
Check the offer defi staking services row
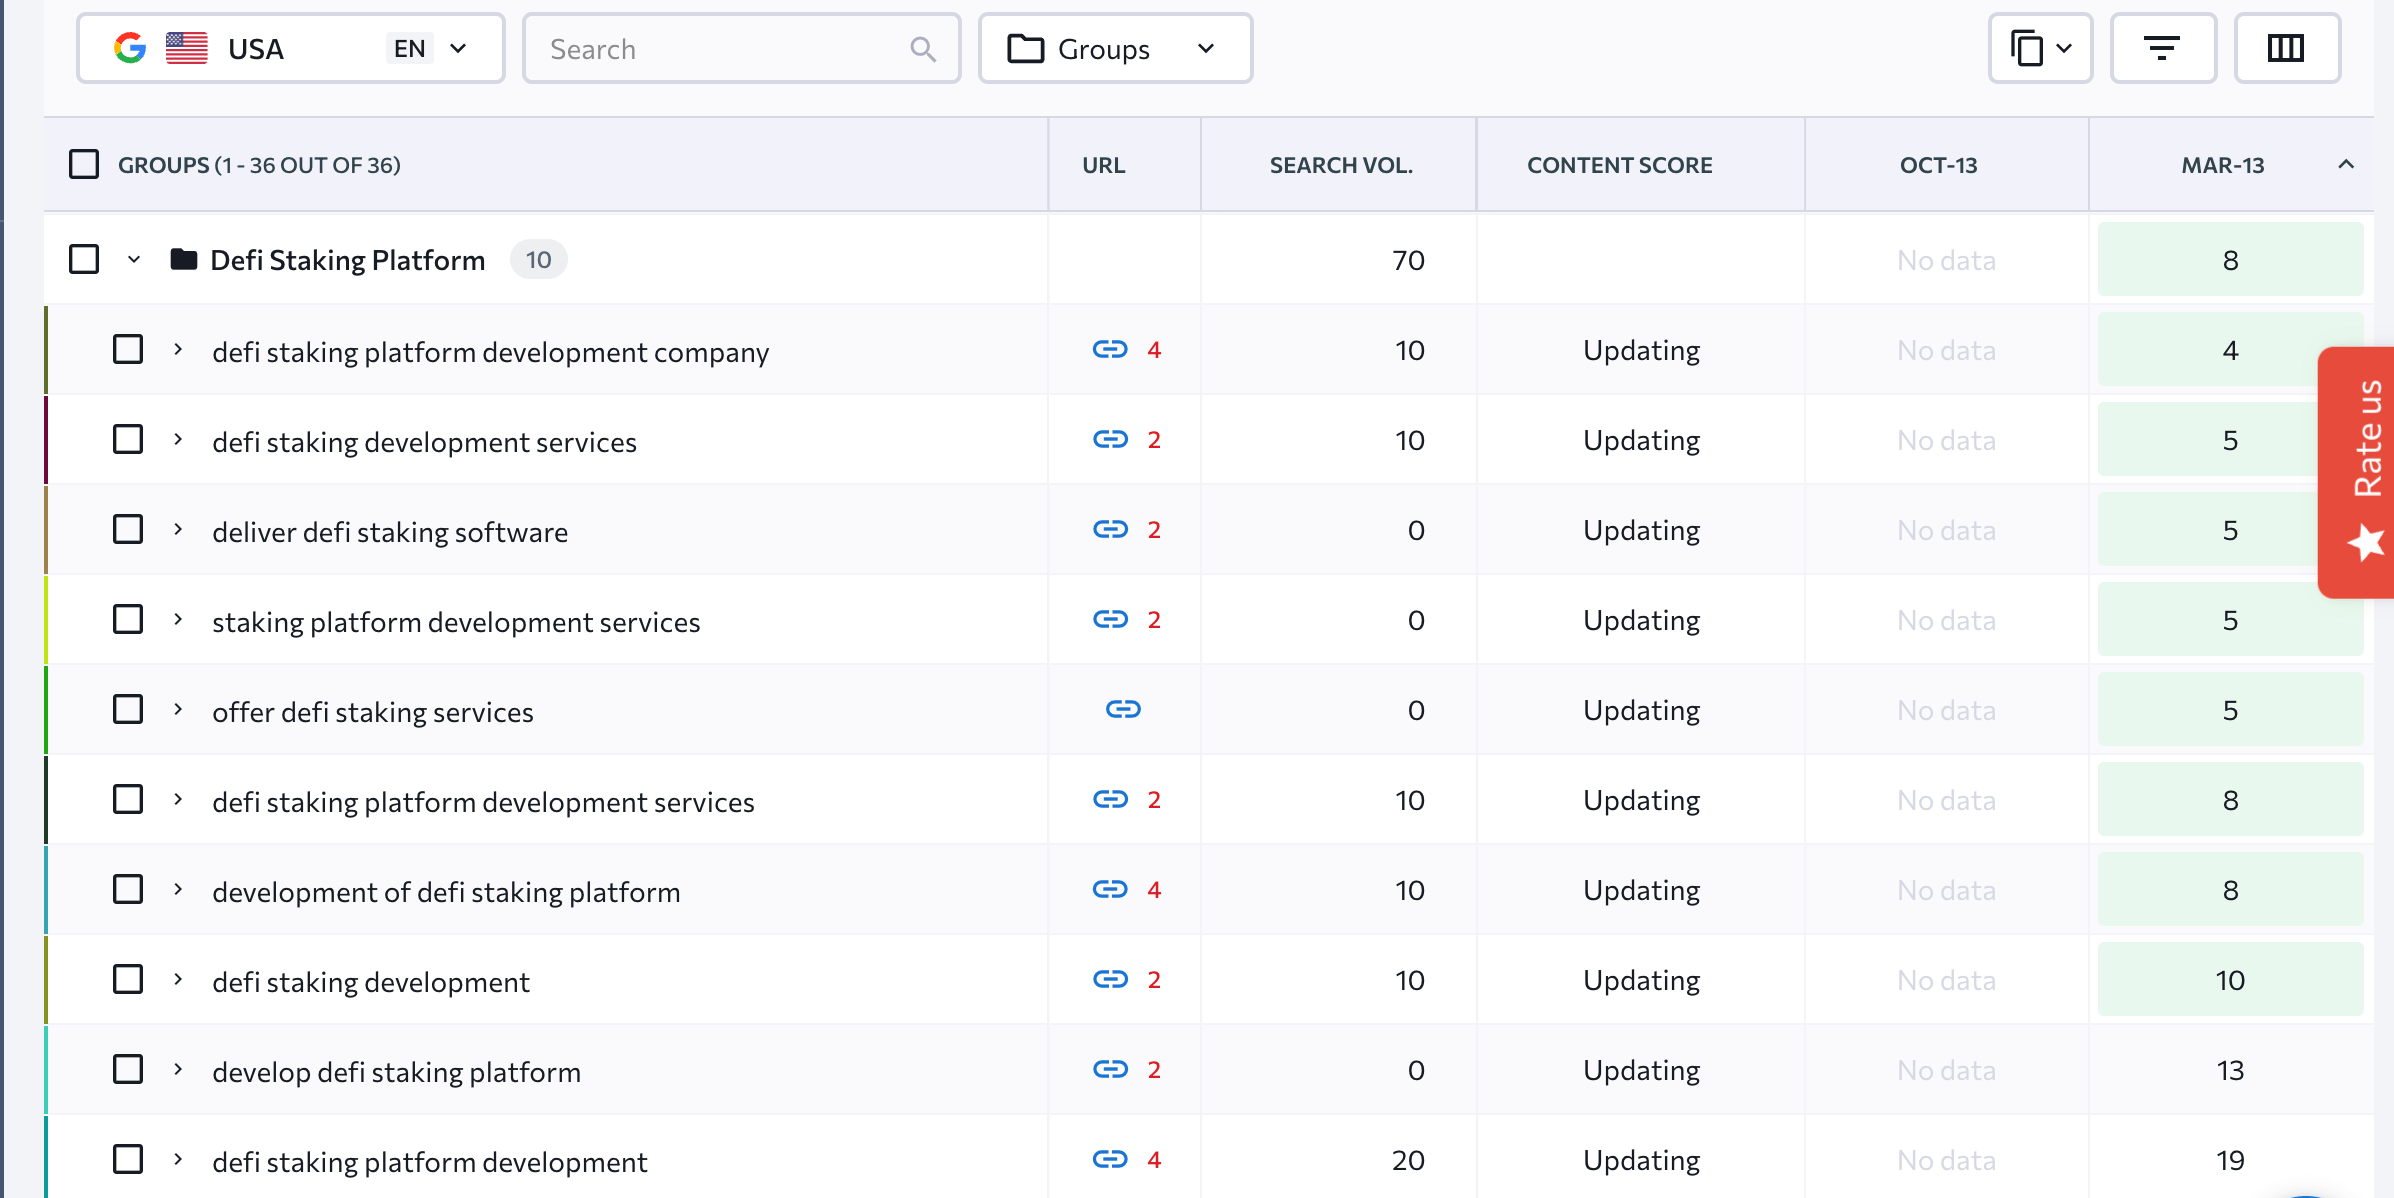128,710
